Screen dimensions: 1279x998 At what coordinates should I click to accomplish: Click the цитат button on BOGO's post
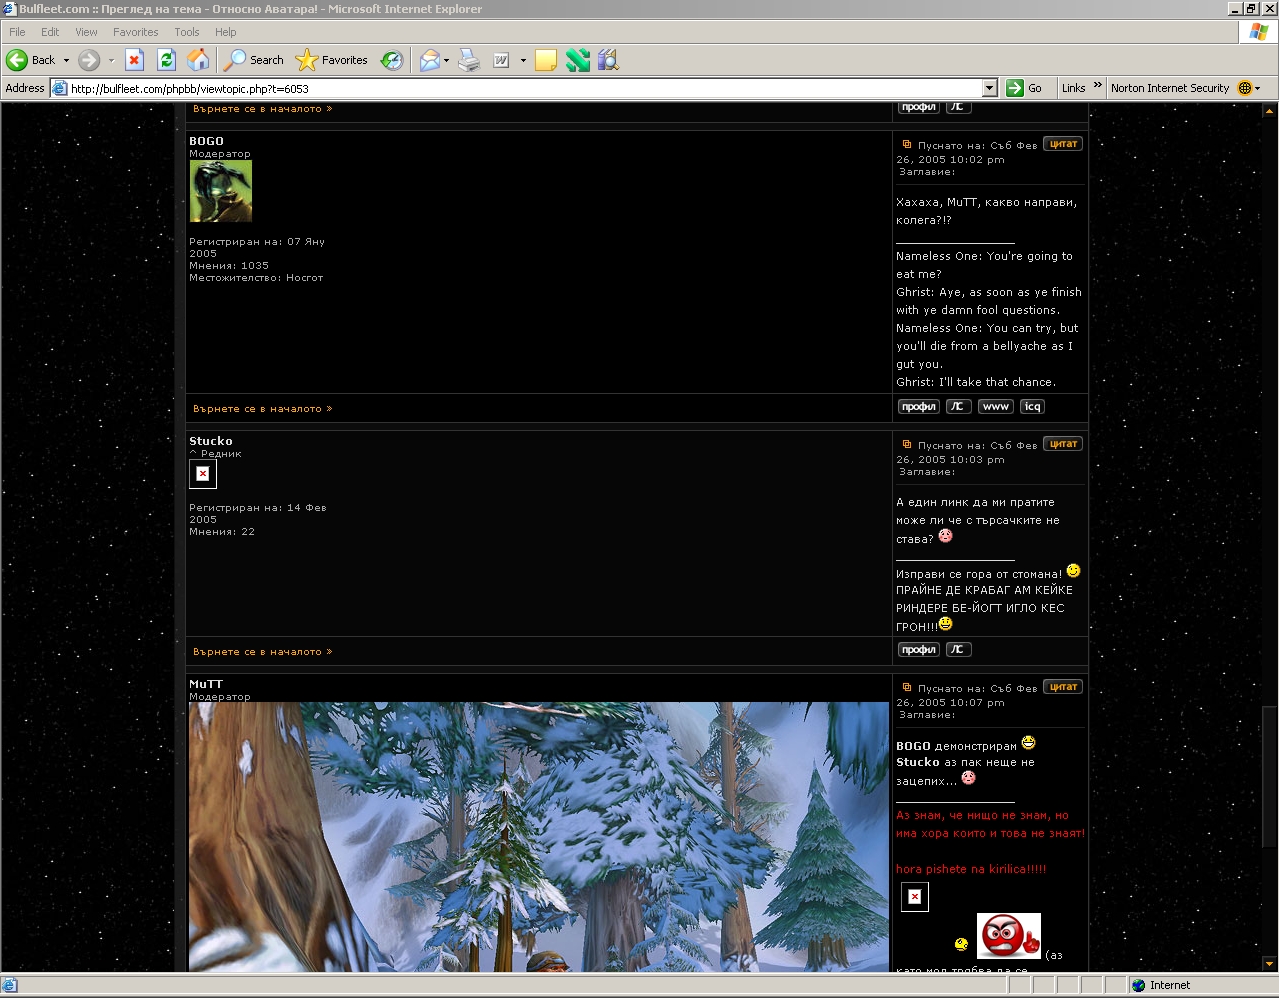pyautogui.click(x=1063, y=144)
